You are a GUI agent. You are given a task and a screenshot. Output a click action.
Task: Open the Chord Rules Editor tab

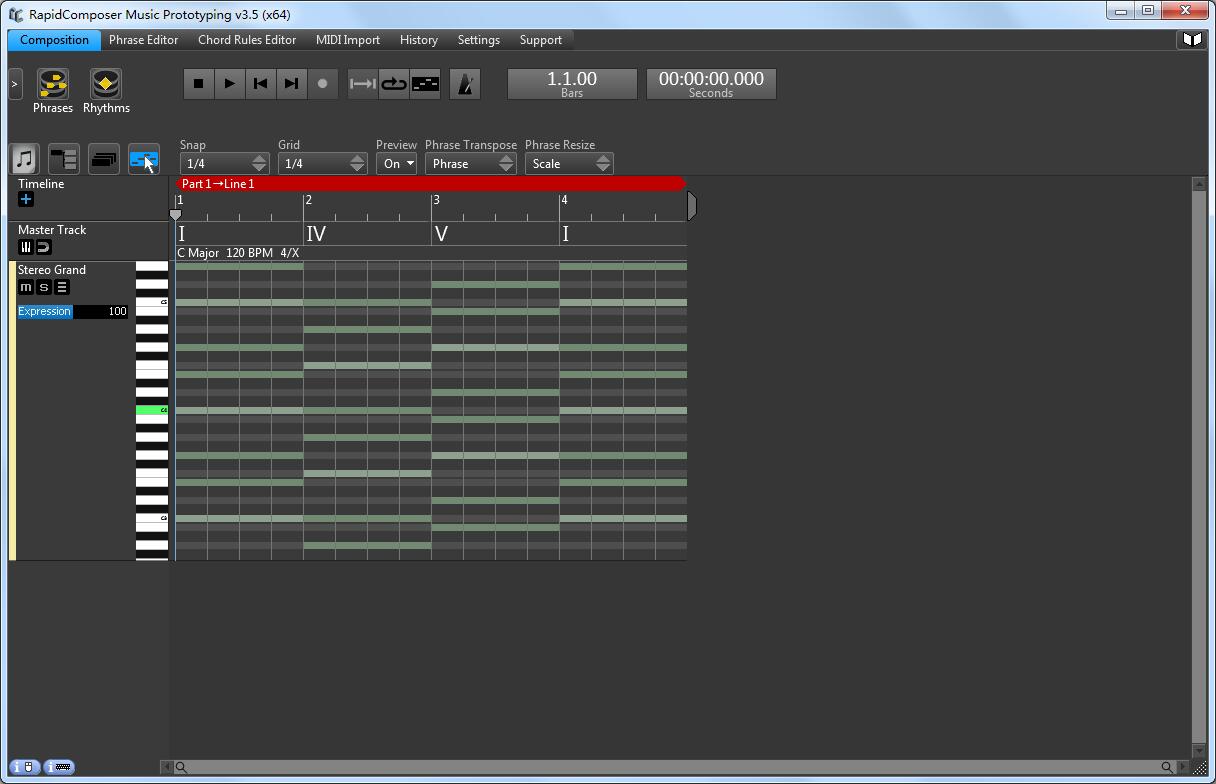click(247, 40)
